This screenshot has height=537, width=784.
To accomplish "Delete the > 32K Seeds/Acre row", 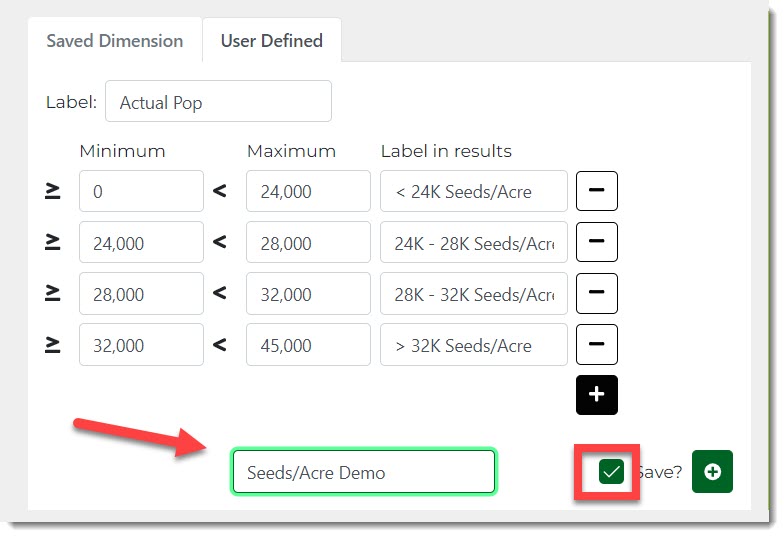I will click(597, 345).
